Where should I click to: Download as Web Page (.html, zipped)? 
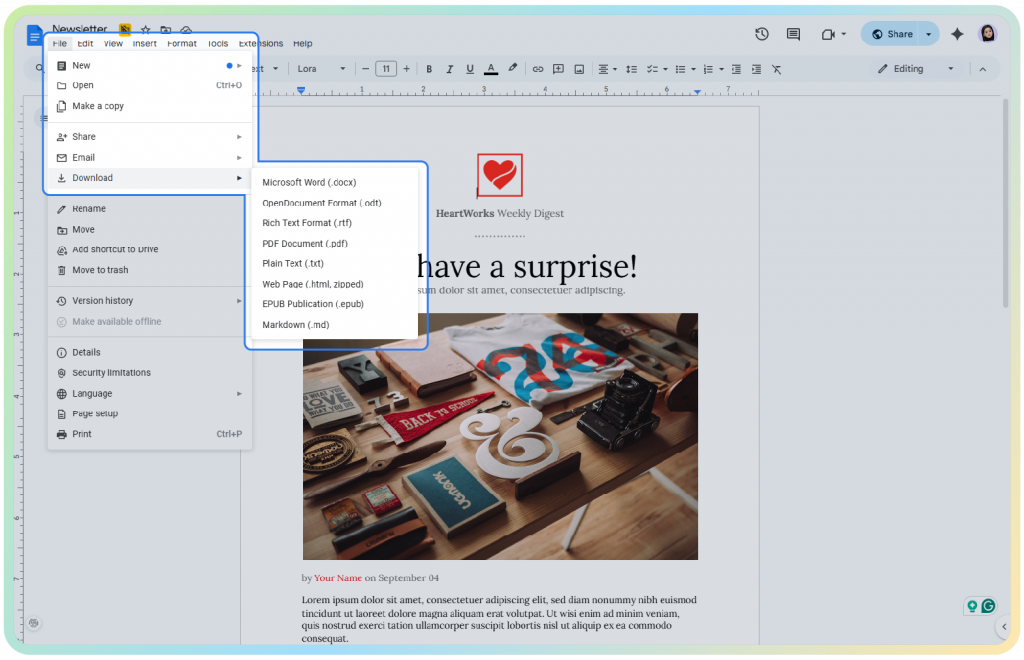(x=334, y=284)
